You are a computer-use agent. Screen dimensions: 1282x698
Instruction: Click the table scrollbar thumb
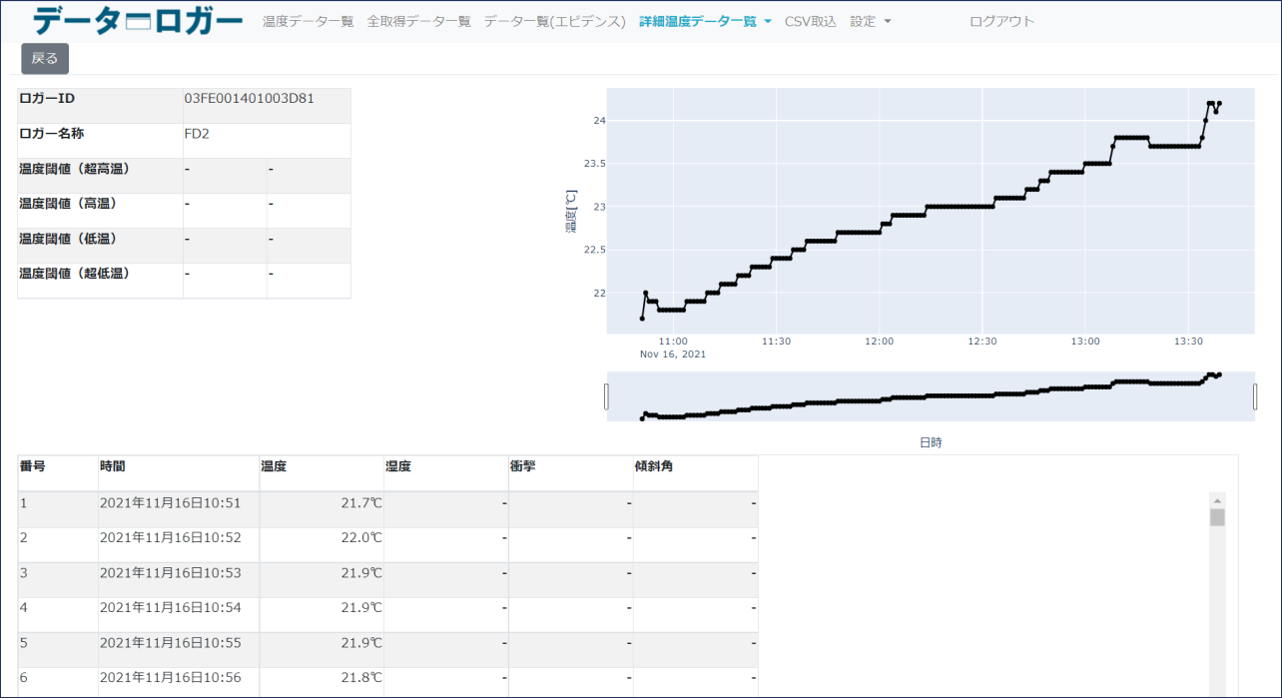[x=1217, y=517]
